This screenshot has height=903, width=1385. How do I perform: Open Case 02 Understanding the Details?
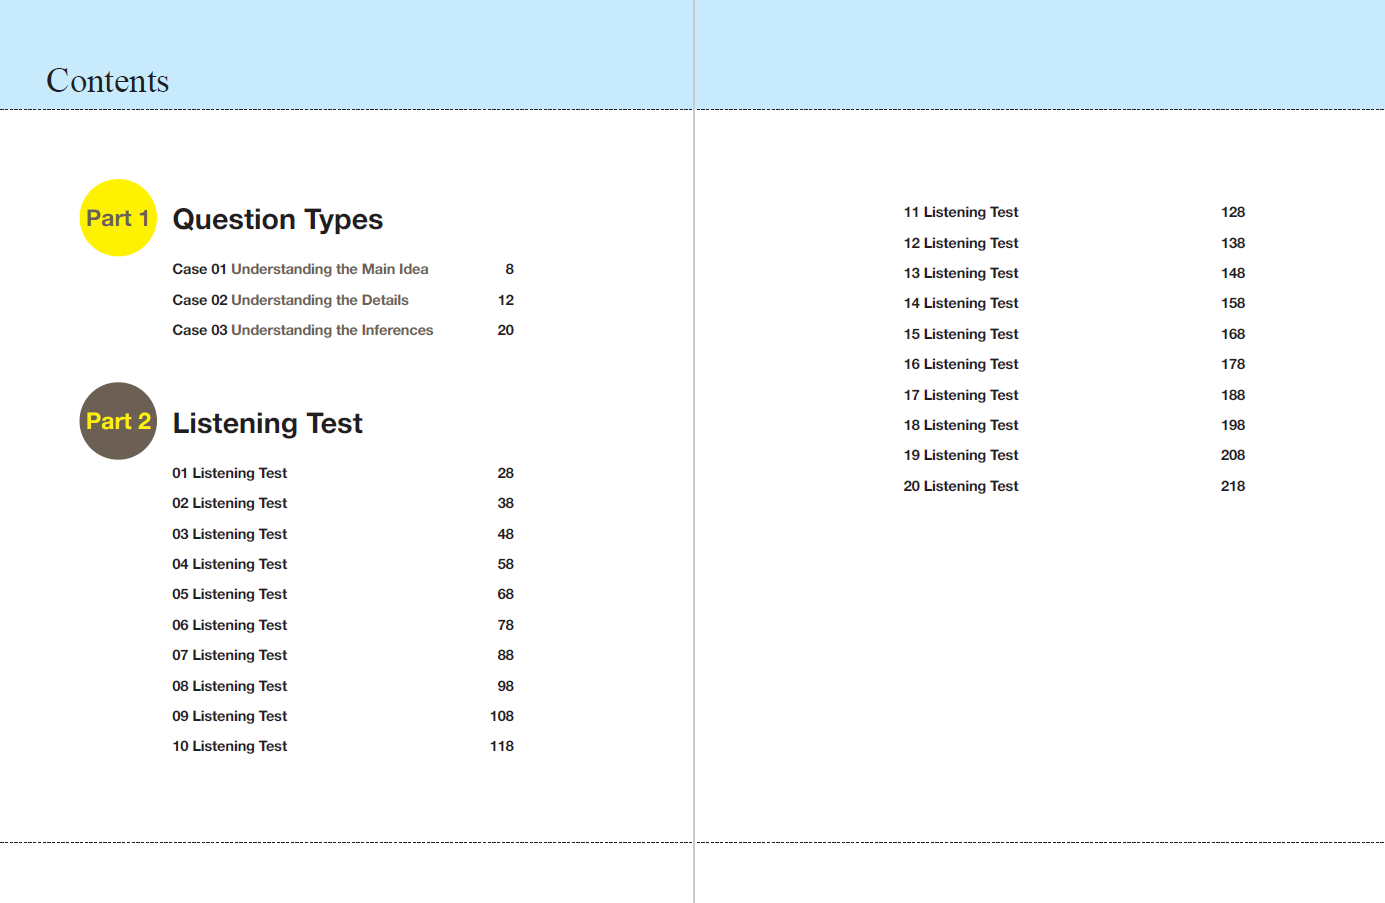pos(290,300)
